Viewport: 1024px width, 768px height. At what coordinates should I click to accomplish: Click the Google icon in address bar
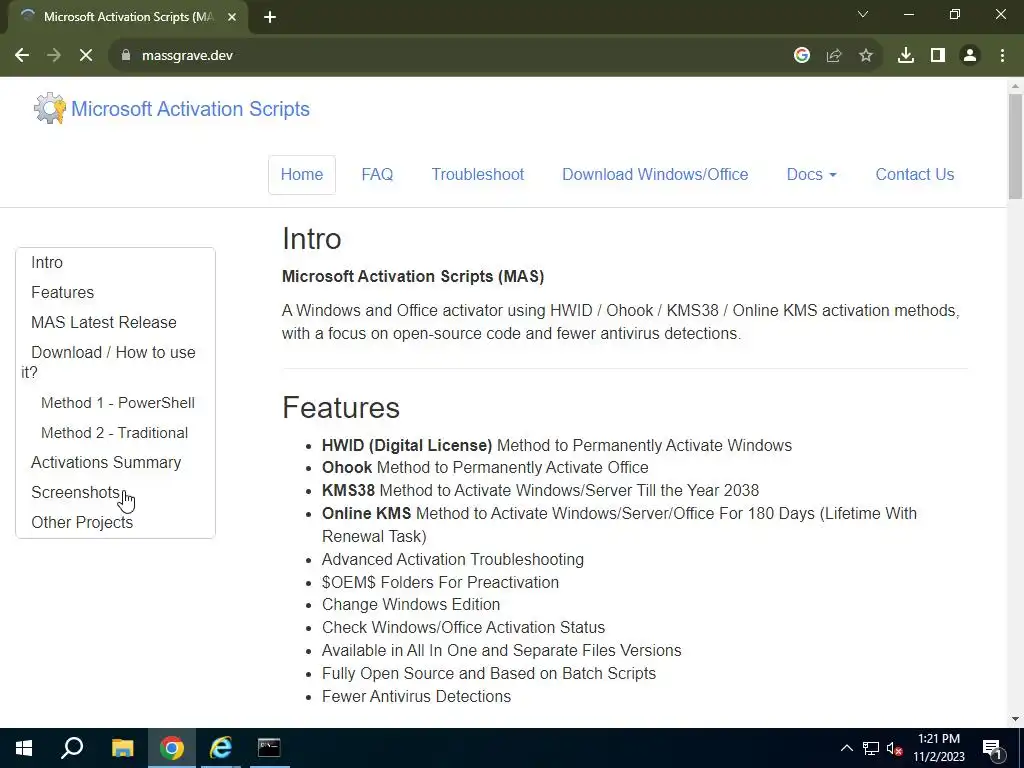pos(802,56)
